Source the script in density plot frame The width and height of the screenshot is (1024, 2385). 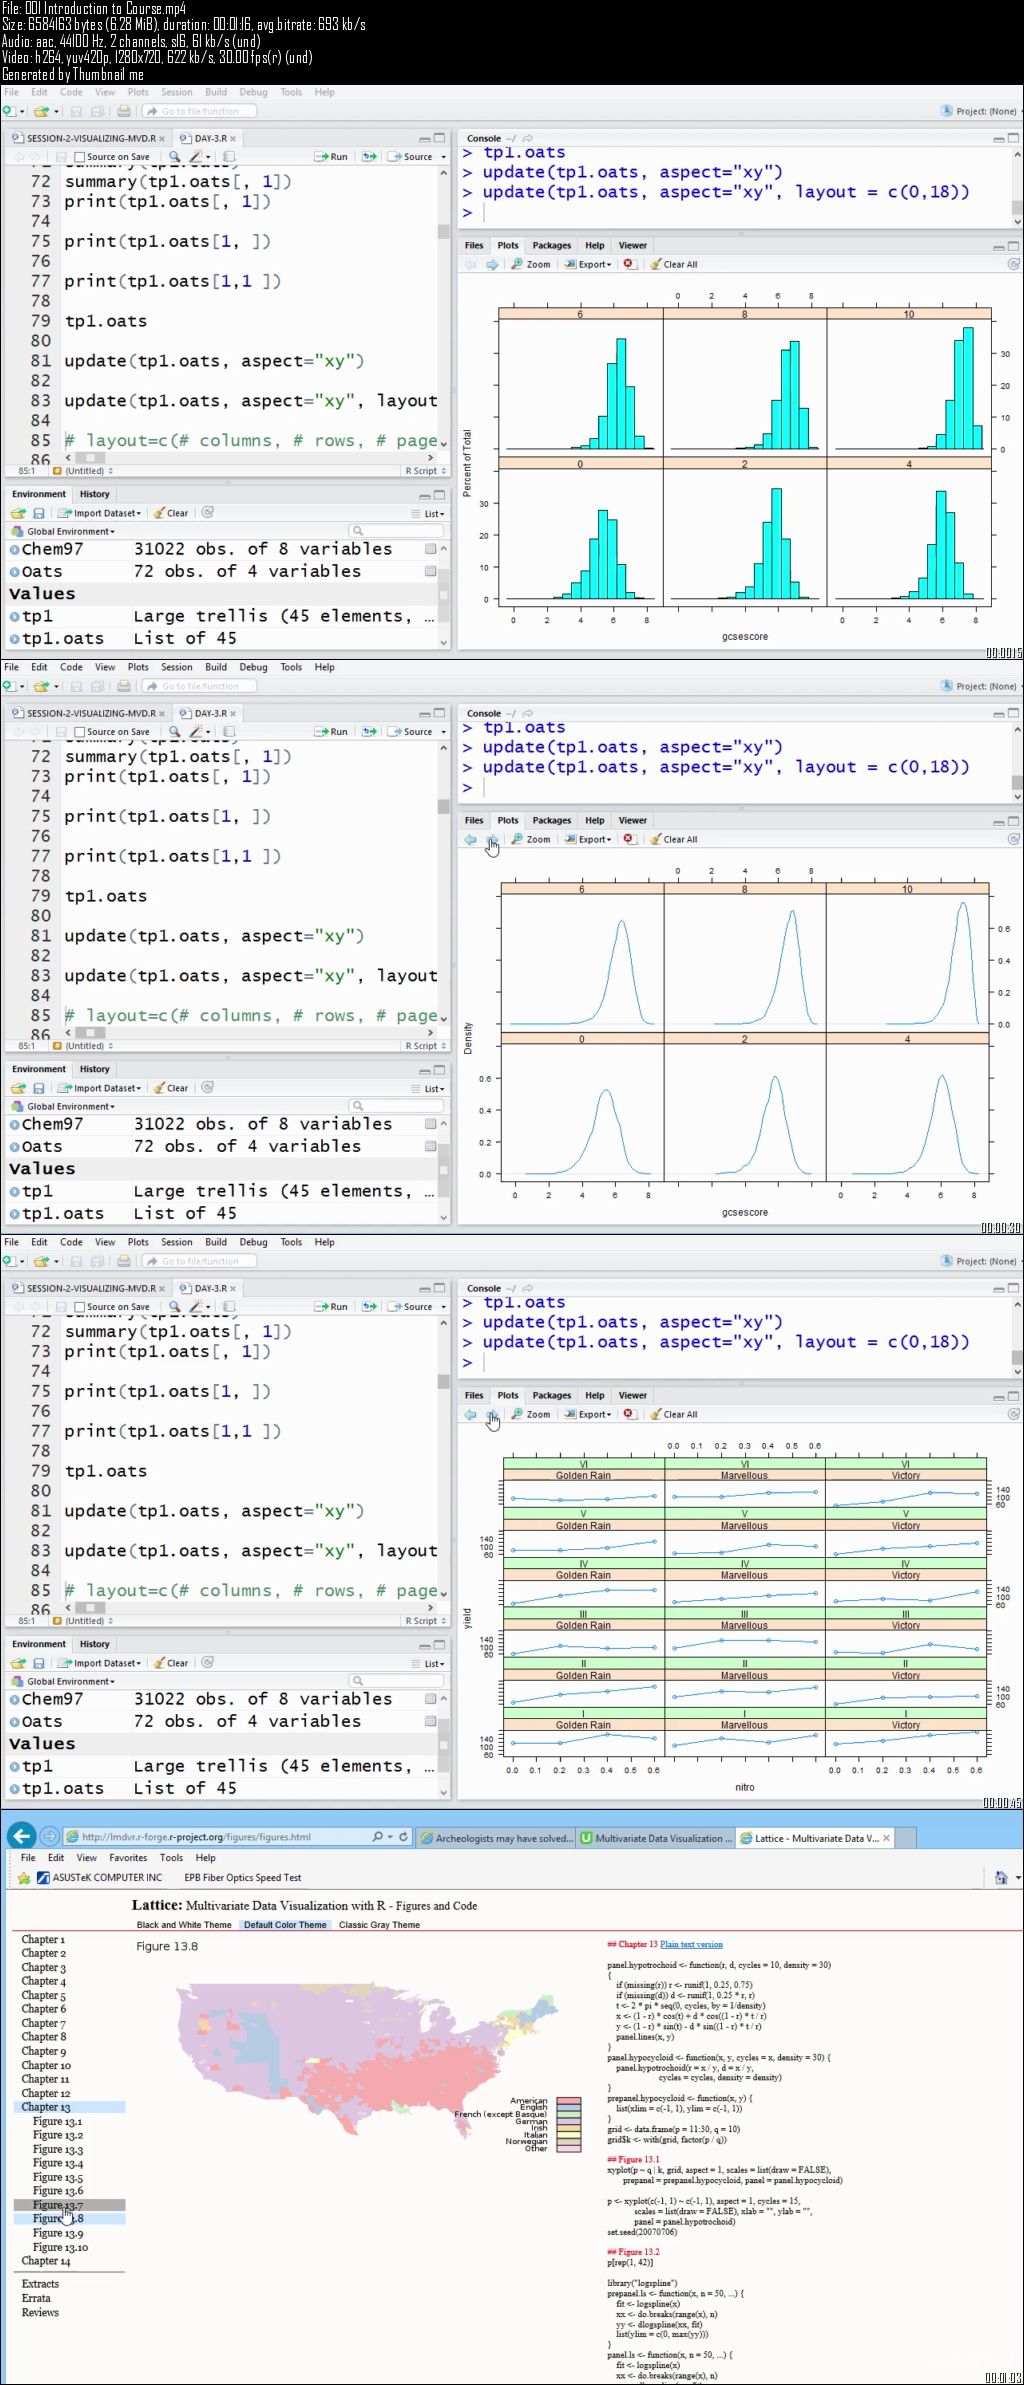(x=411, y=732)
